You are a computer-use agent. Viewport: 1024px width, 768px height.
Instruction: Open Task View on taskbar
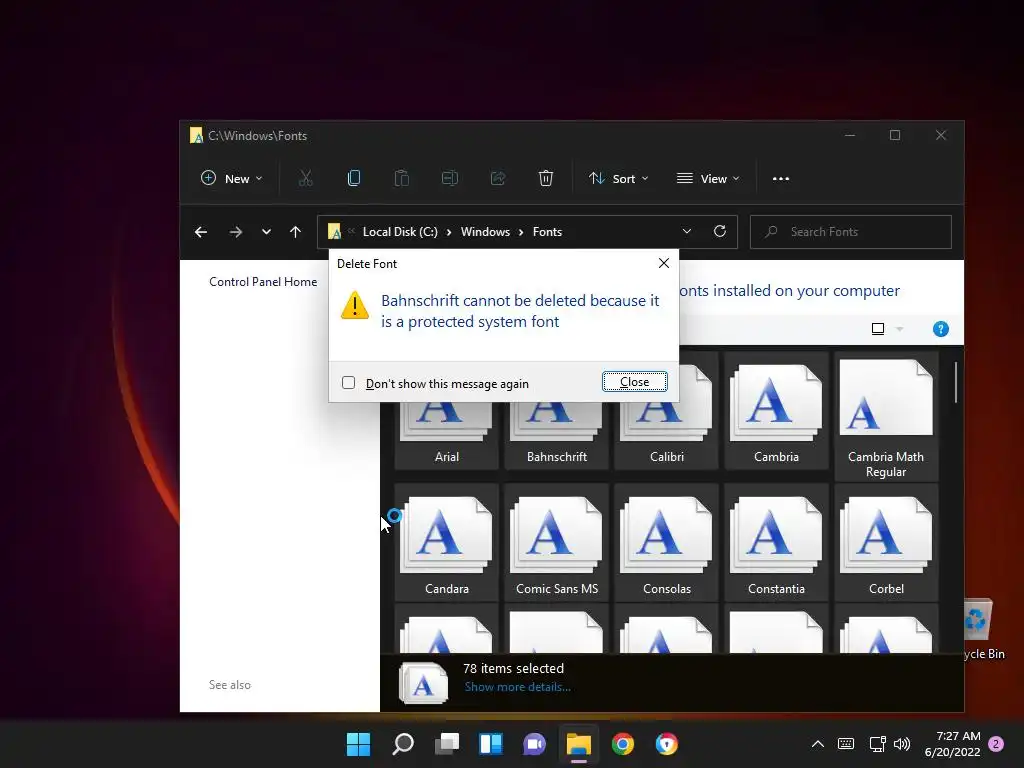pyautogui.click(x=447, y=744)
